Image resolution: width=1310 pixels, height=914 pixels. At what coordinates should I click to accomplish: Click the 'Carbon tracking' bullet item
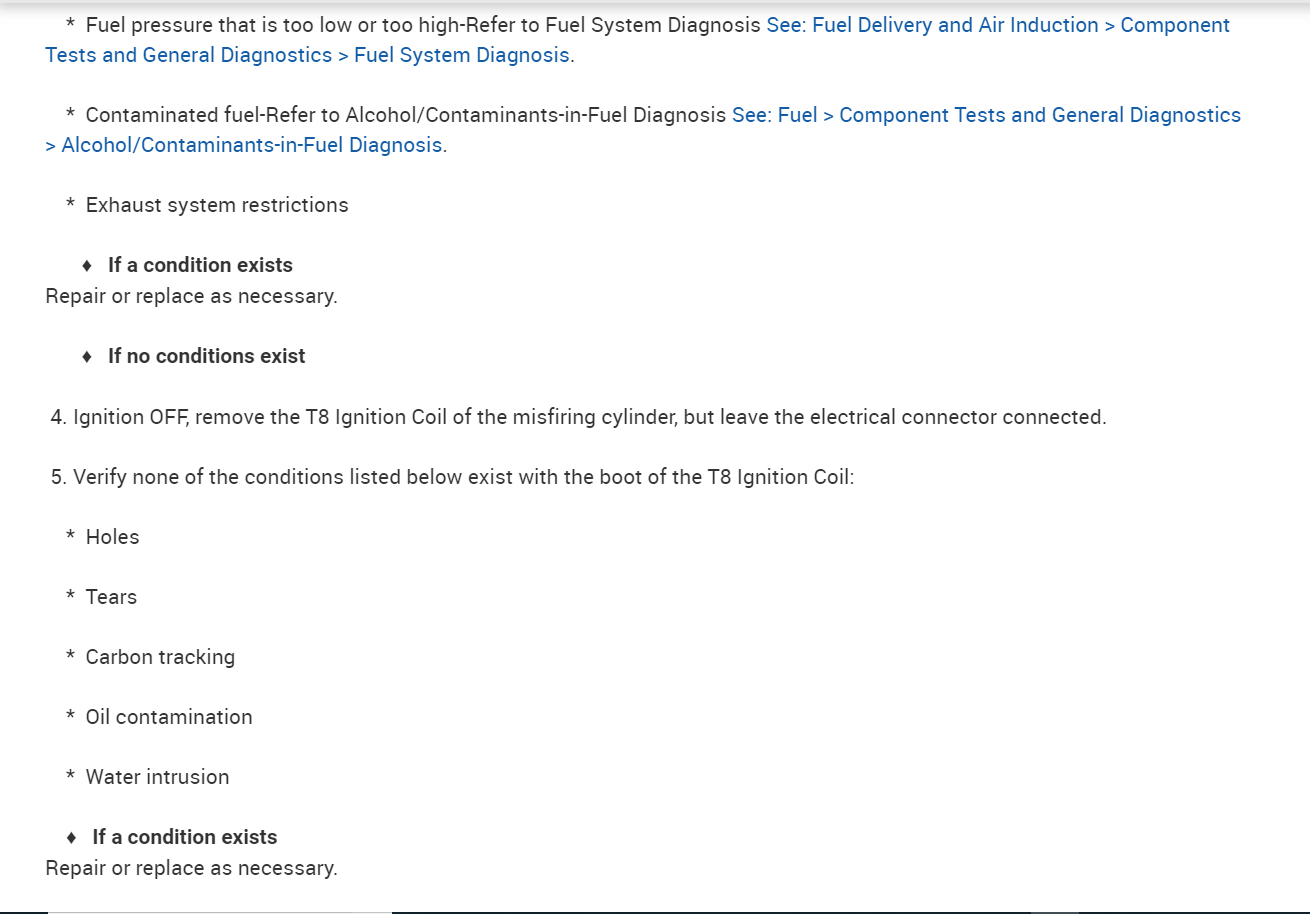pos(160,657)
